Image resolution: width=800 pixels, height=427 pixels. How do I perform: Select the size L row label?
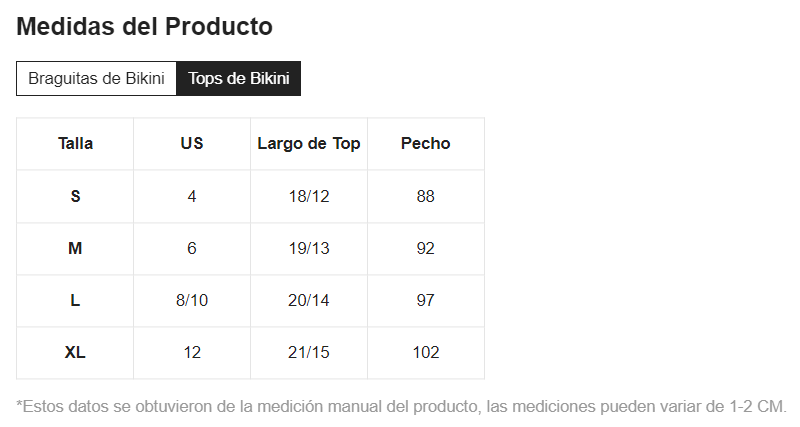point(75,300)
